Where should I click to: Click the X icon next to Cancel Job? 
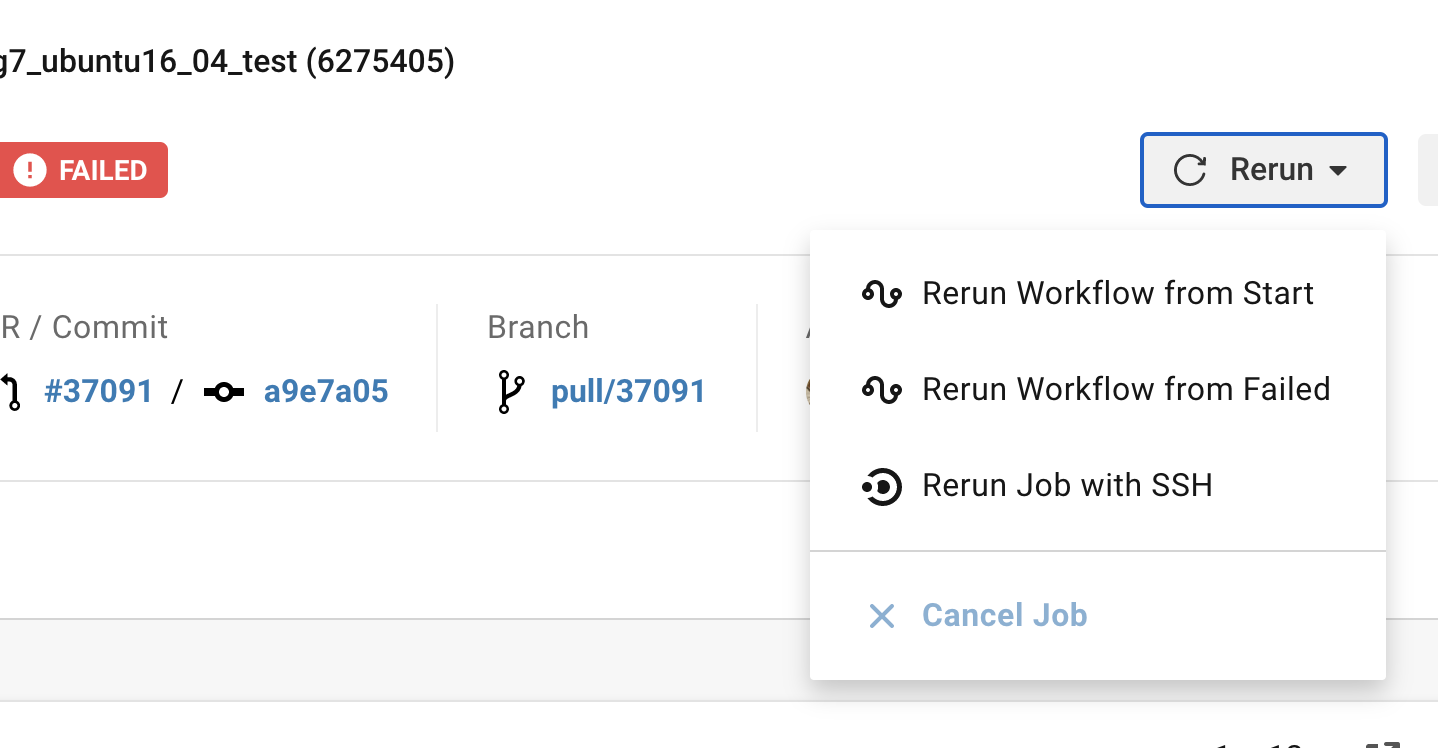click(x=881, y=615)
